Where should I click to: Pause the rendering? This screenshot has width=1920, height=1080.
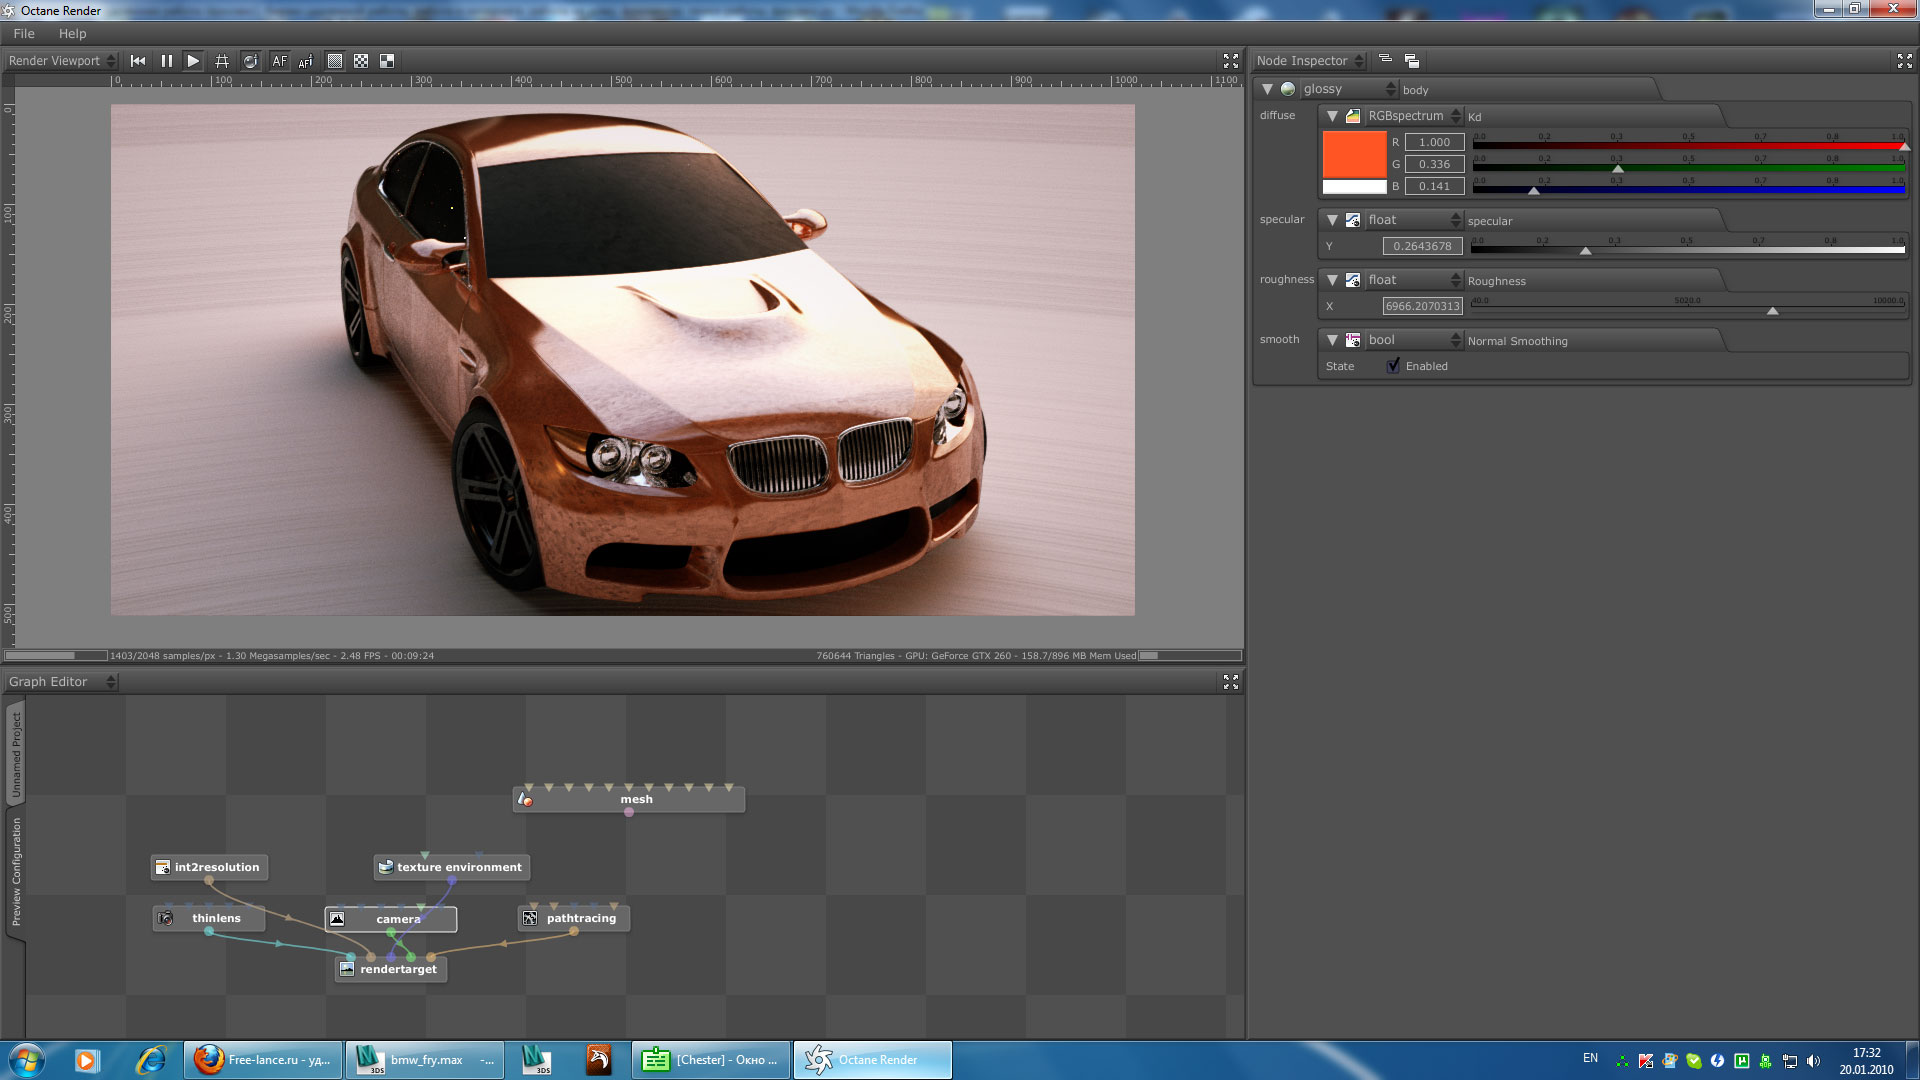[166, 61]
